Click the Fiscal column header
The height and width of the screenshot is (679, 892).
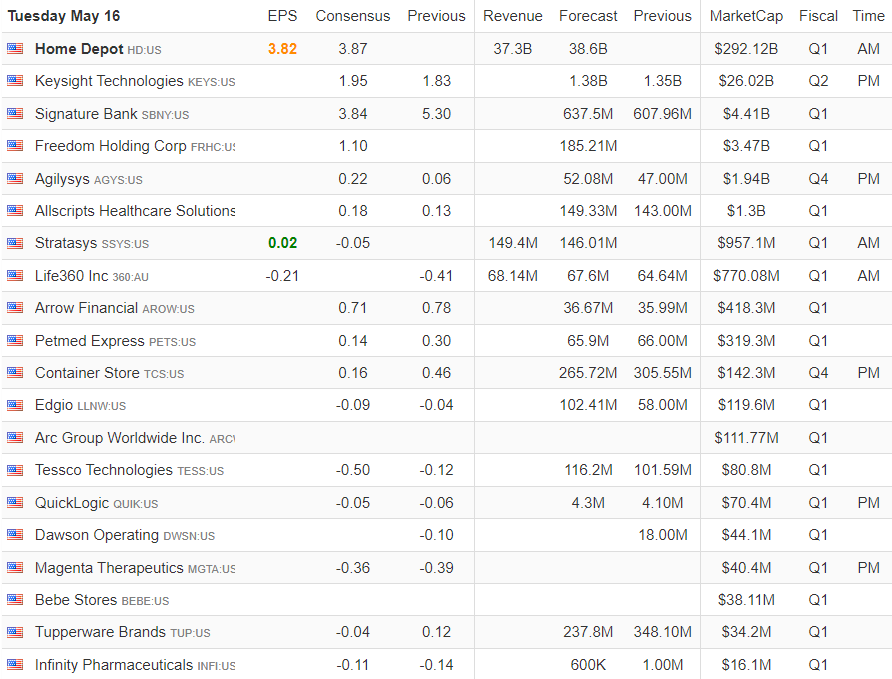(818, 16)
